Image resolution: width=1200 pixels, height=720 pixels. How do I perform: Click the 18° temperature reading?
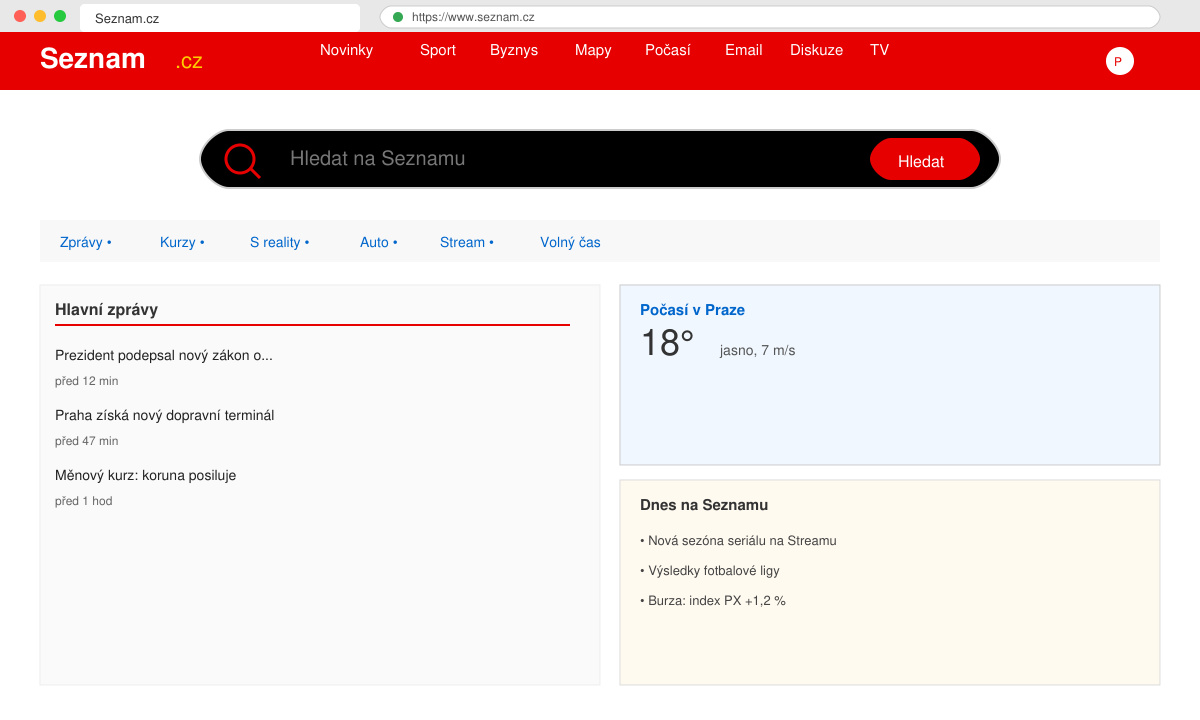667,343
